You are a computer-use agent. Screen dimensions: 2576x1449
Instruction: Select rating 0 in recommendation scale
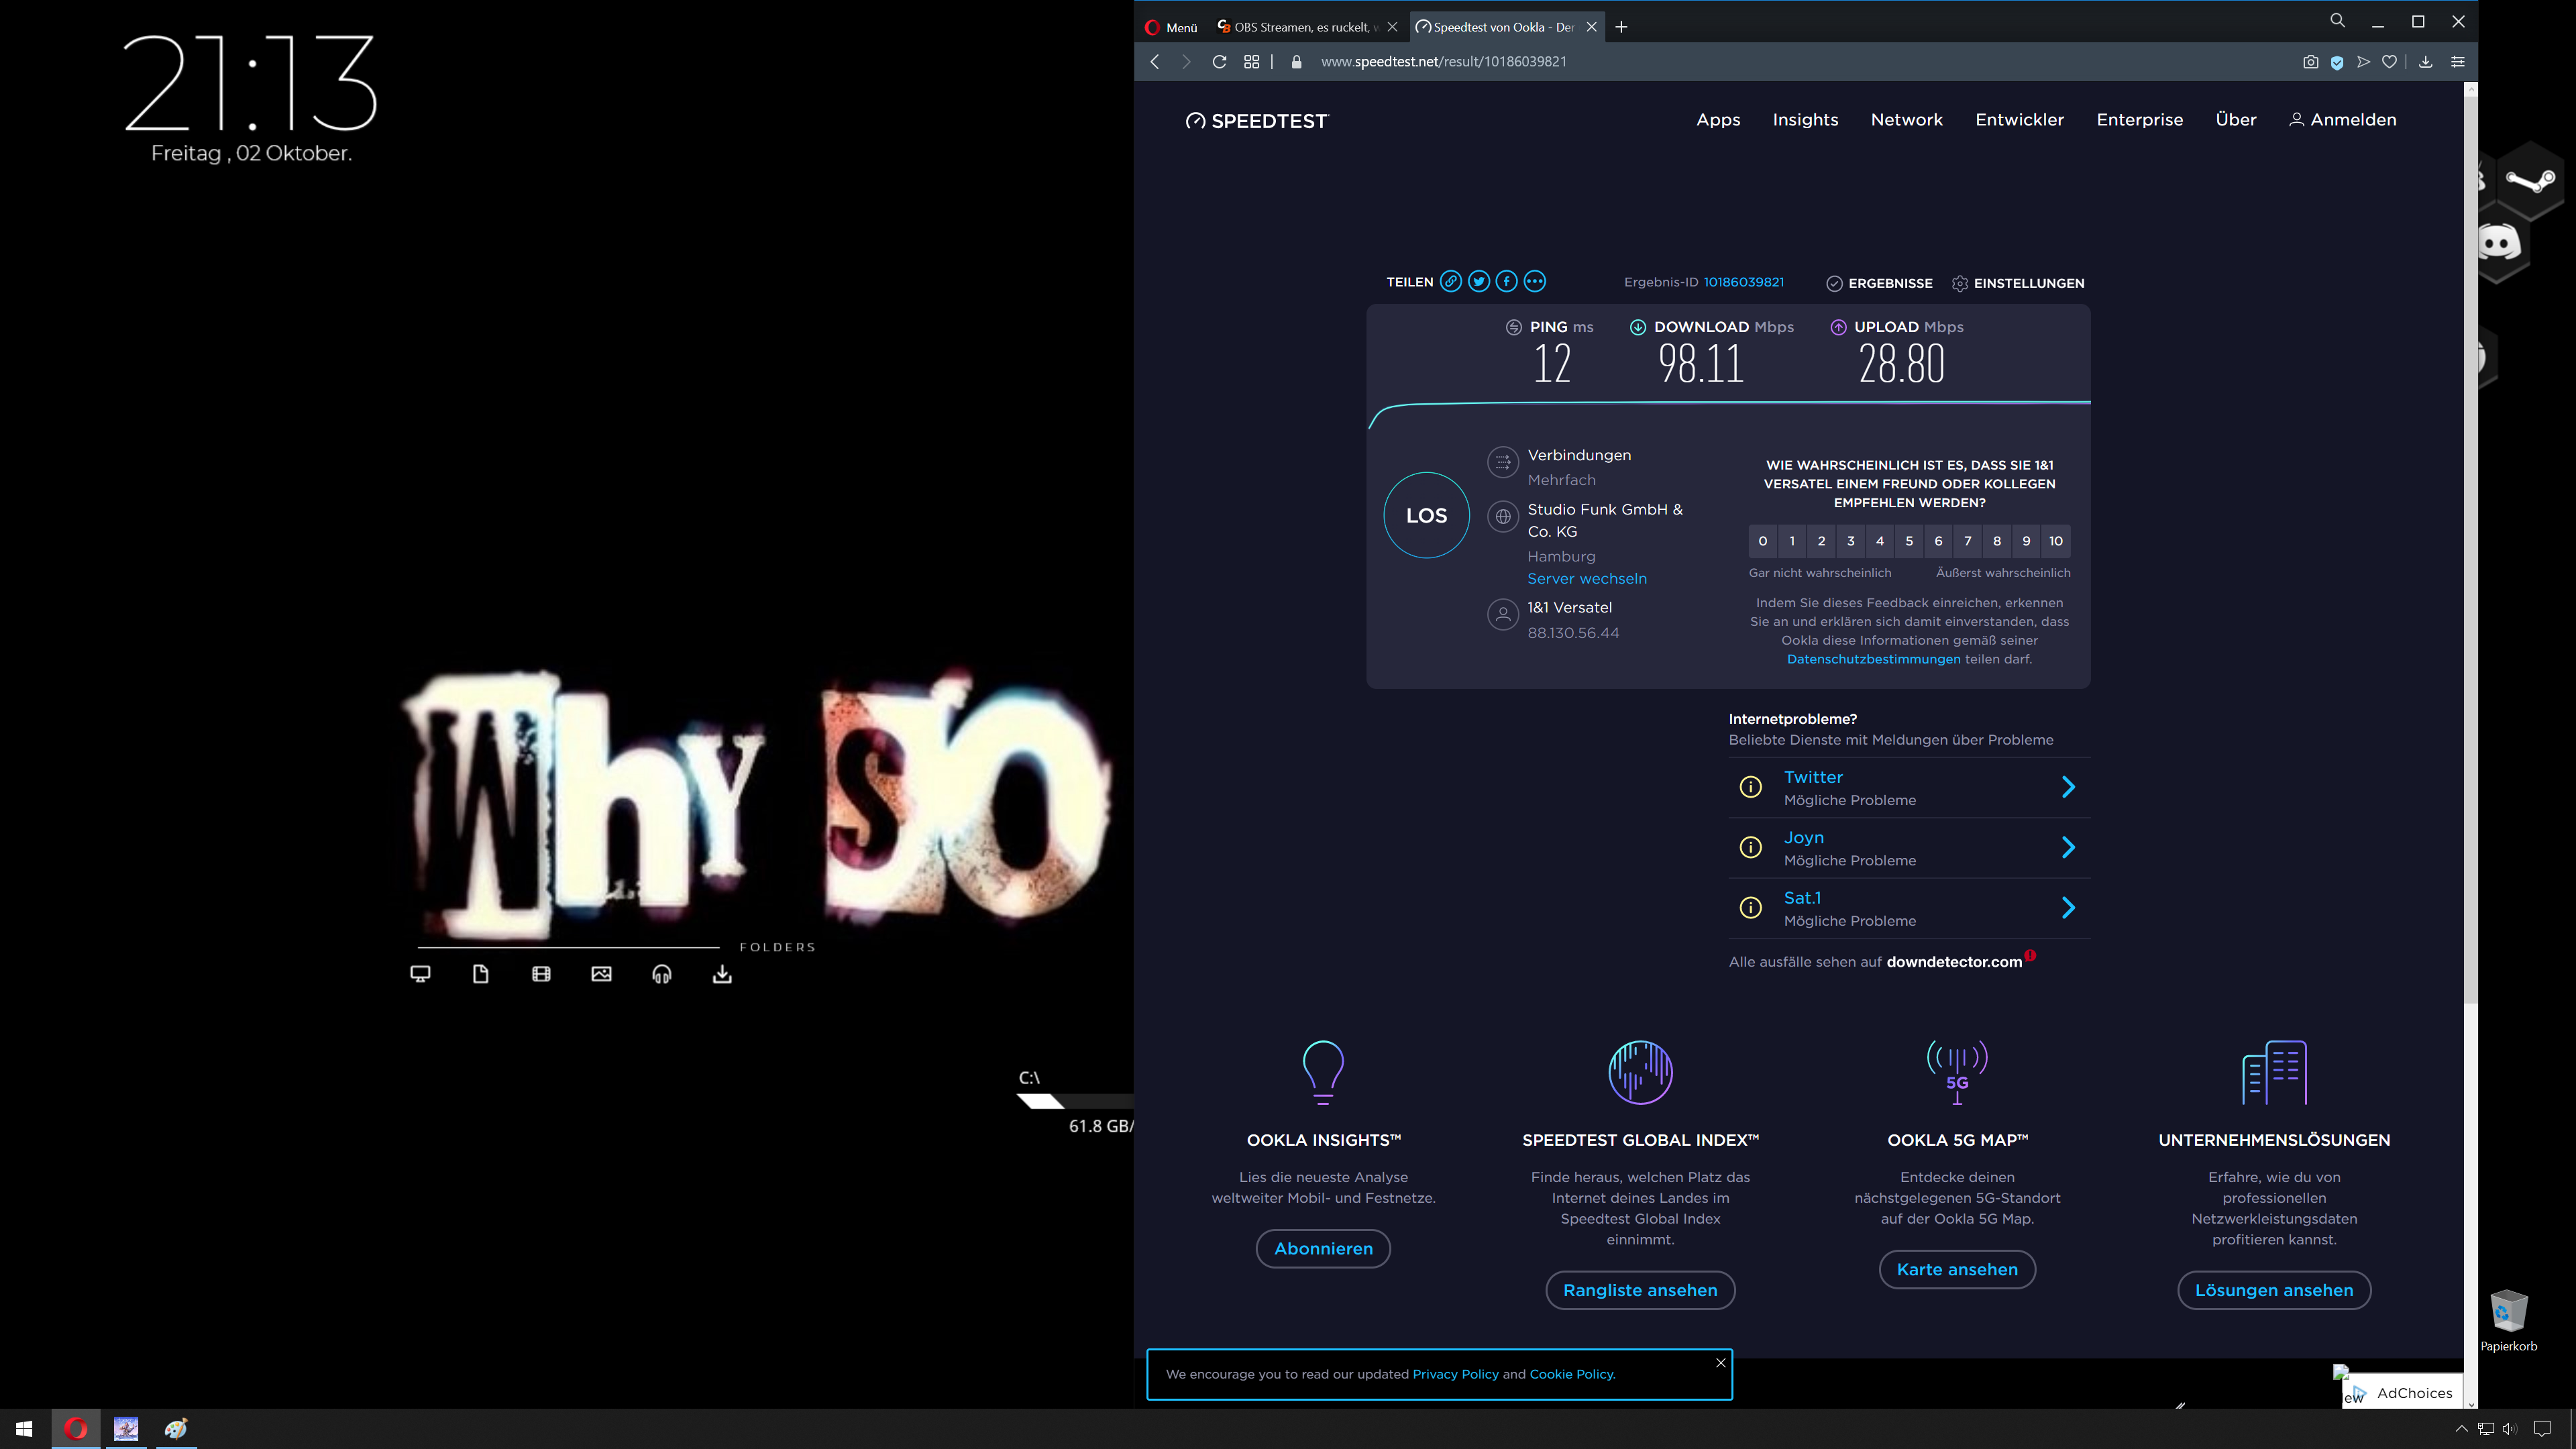(x=1763, y=541)
